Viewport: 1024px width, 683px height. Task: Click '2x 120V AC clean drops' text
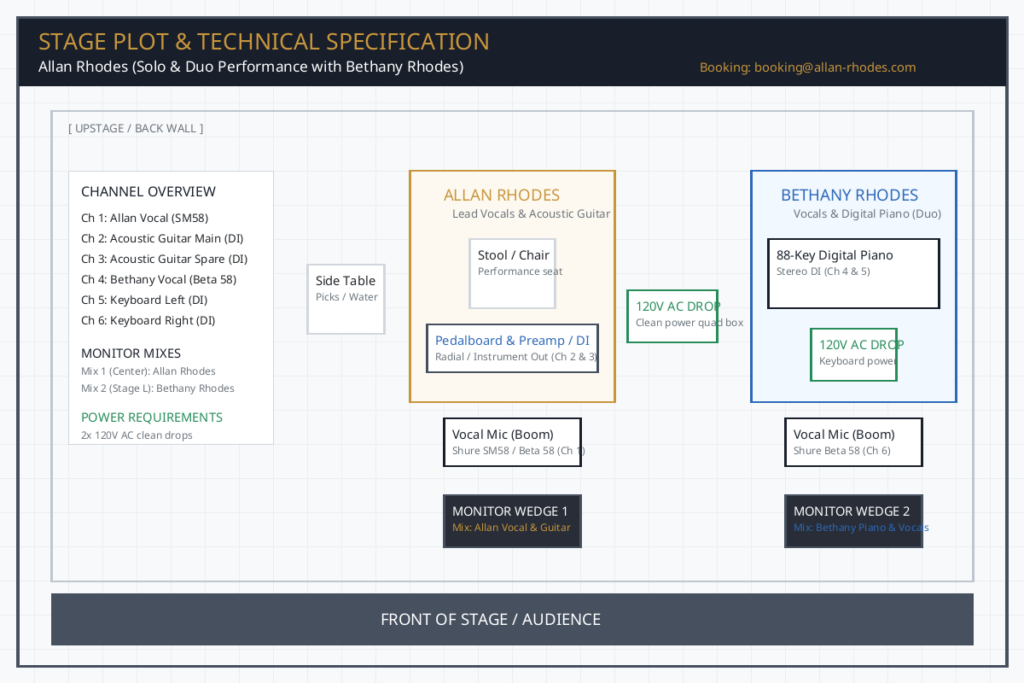[136, 435]
